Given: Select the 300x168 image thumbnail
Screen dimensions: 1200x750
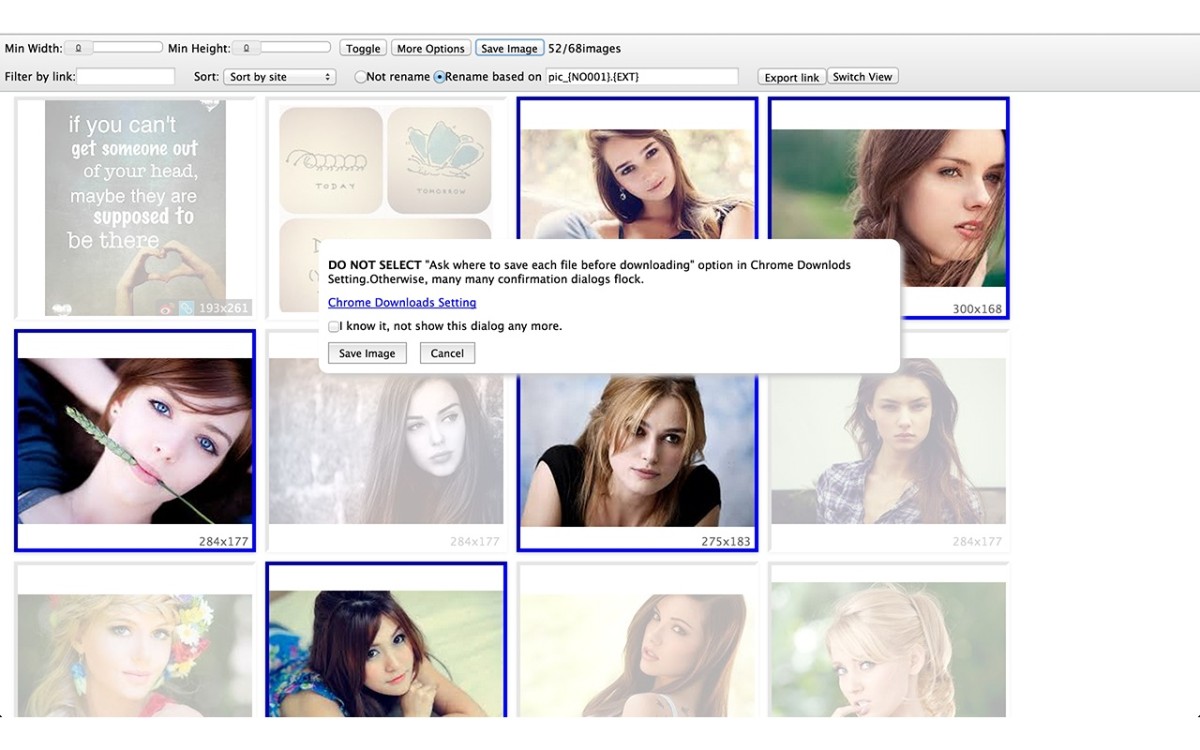Looking at the screenshot, I should point(888,200).
